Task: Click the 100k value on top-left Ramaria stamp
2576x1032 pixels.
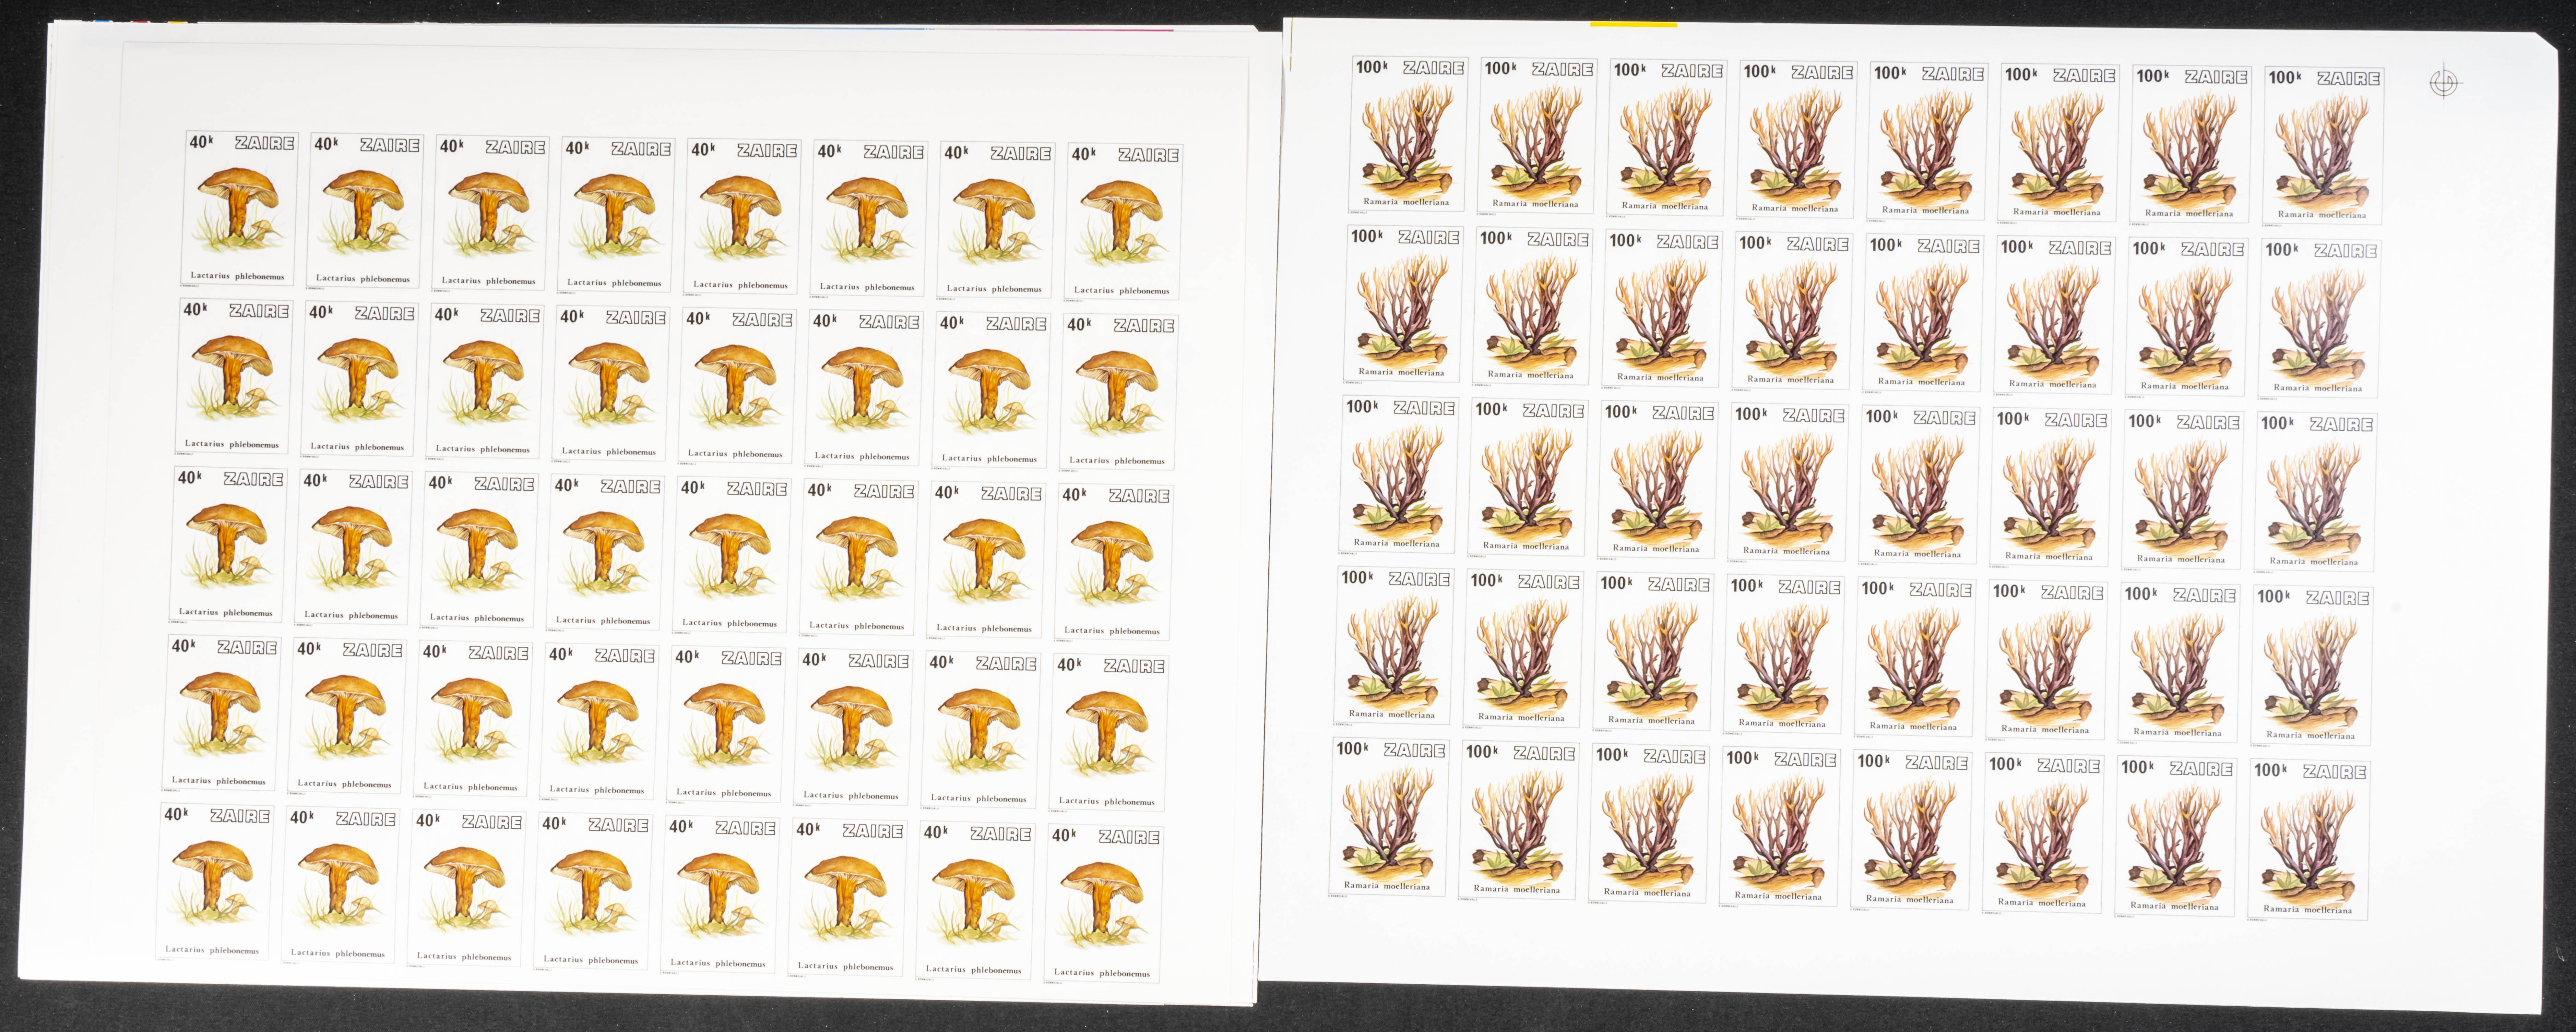Action: (1371, 67)
